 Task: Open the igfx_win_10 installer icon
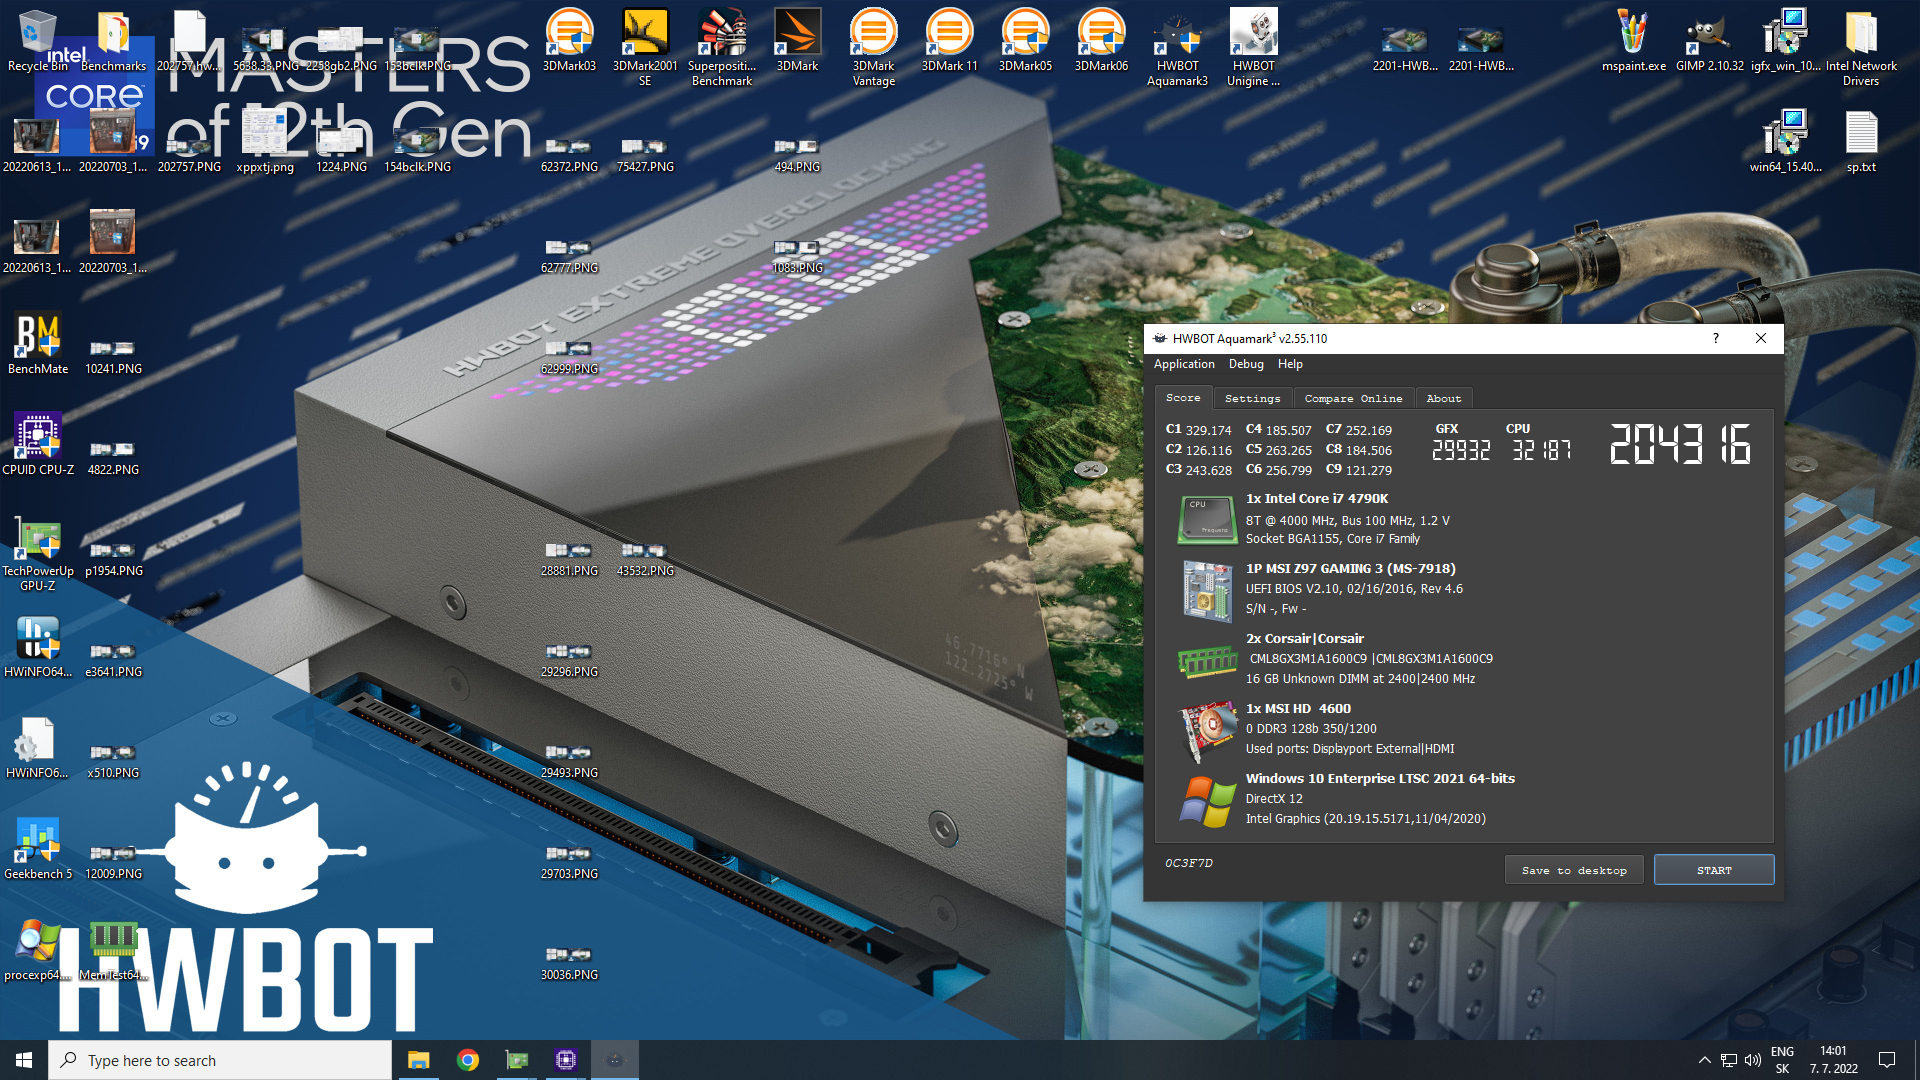(1785, 42)
